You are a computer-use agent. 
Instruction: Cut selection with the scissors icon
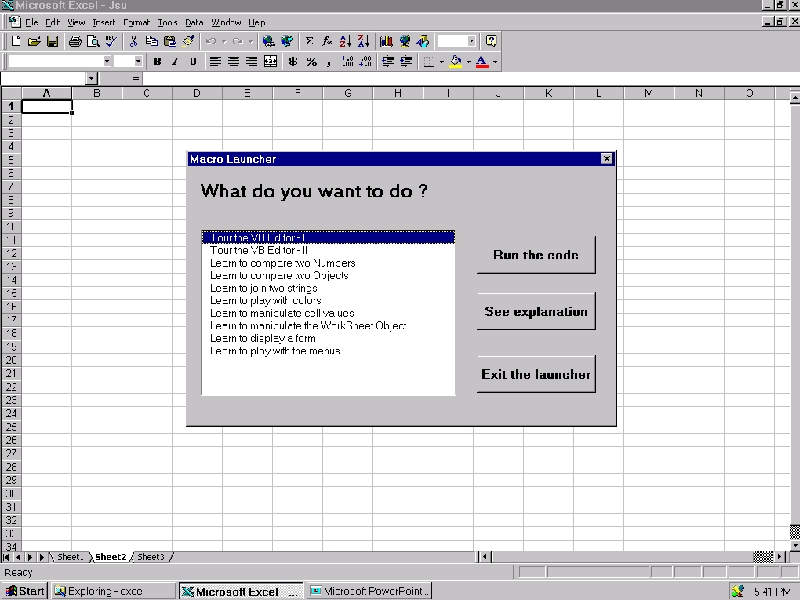pos(134,41)
